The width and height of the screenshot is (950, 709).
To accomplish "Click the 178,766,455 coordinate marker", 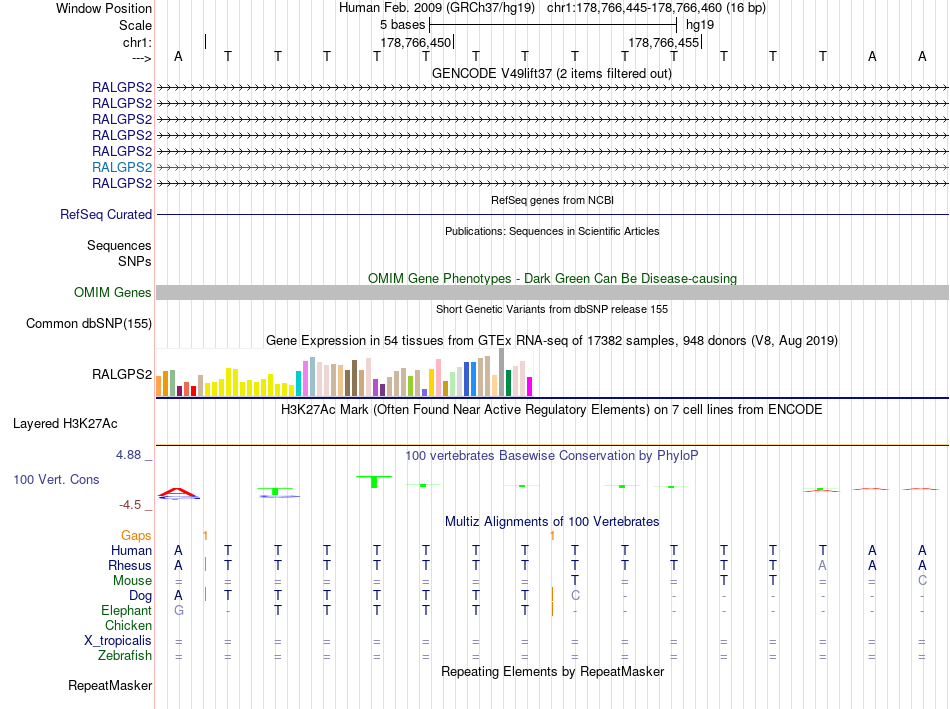I will (663, 42).
